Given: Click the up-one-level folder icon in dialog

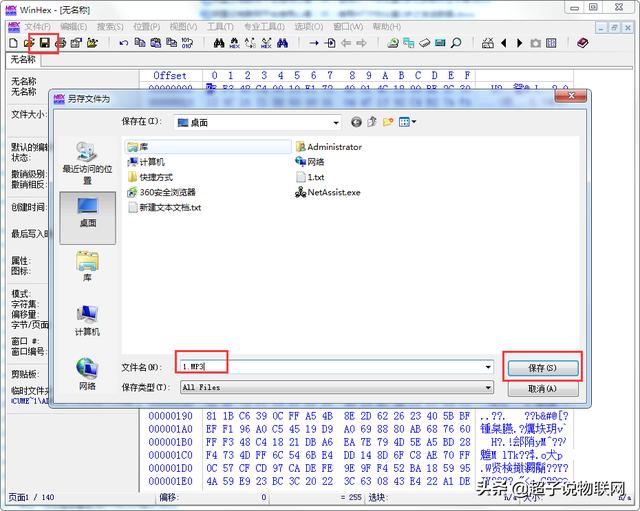Looking at the screenshot, I should pyautogui.click(x=372, y=122).
